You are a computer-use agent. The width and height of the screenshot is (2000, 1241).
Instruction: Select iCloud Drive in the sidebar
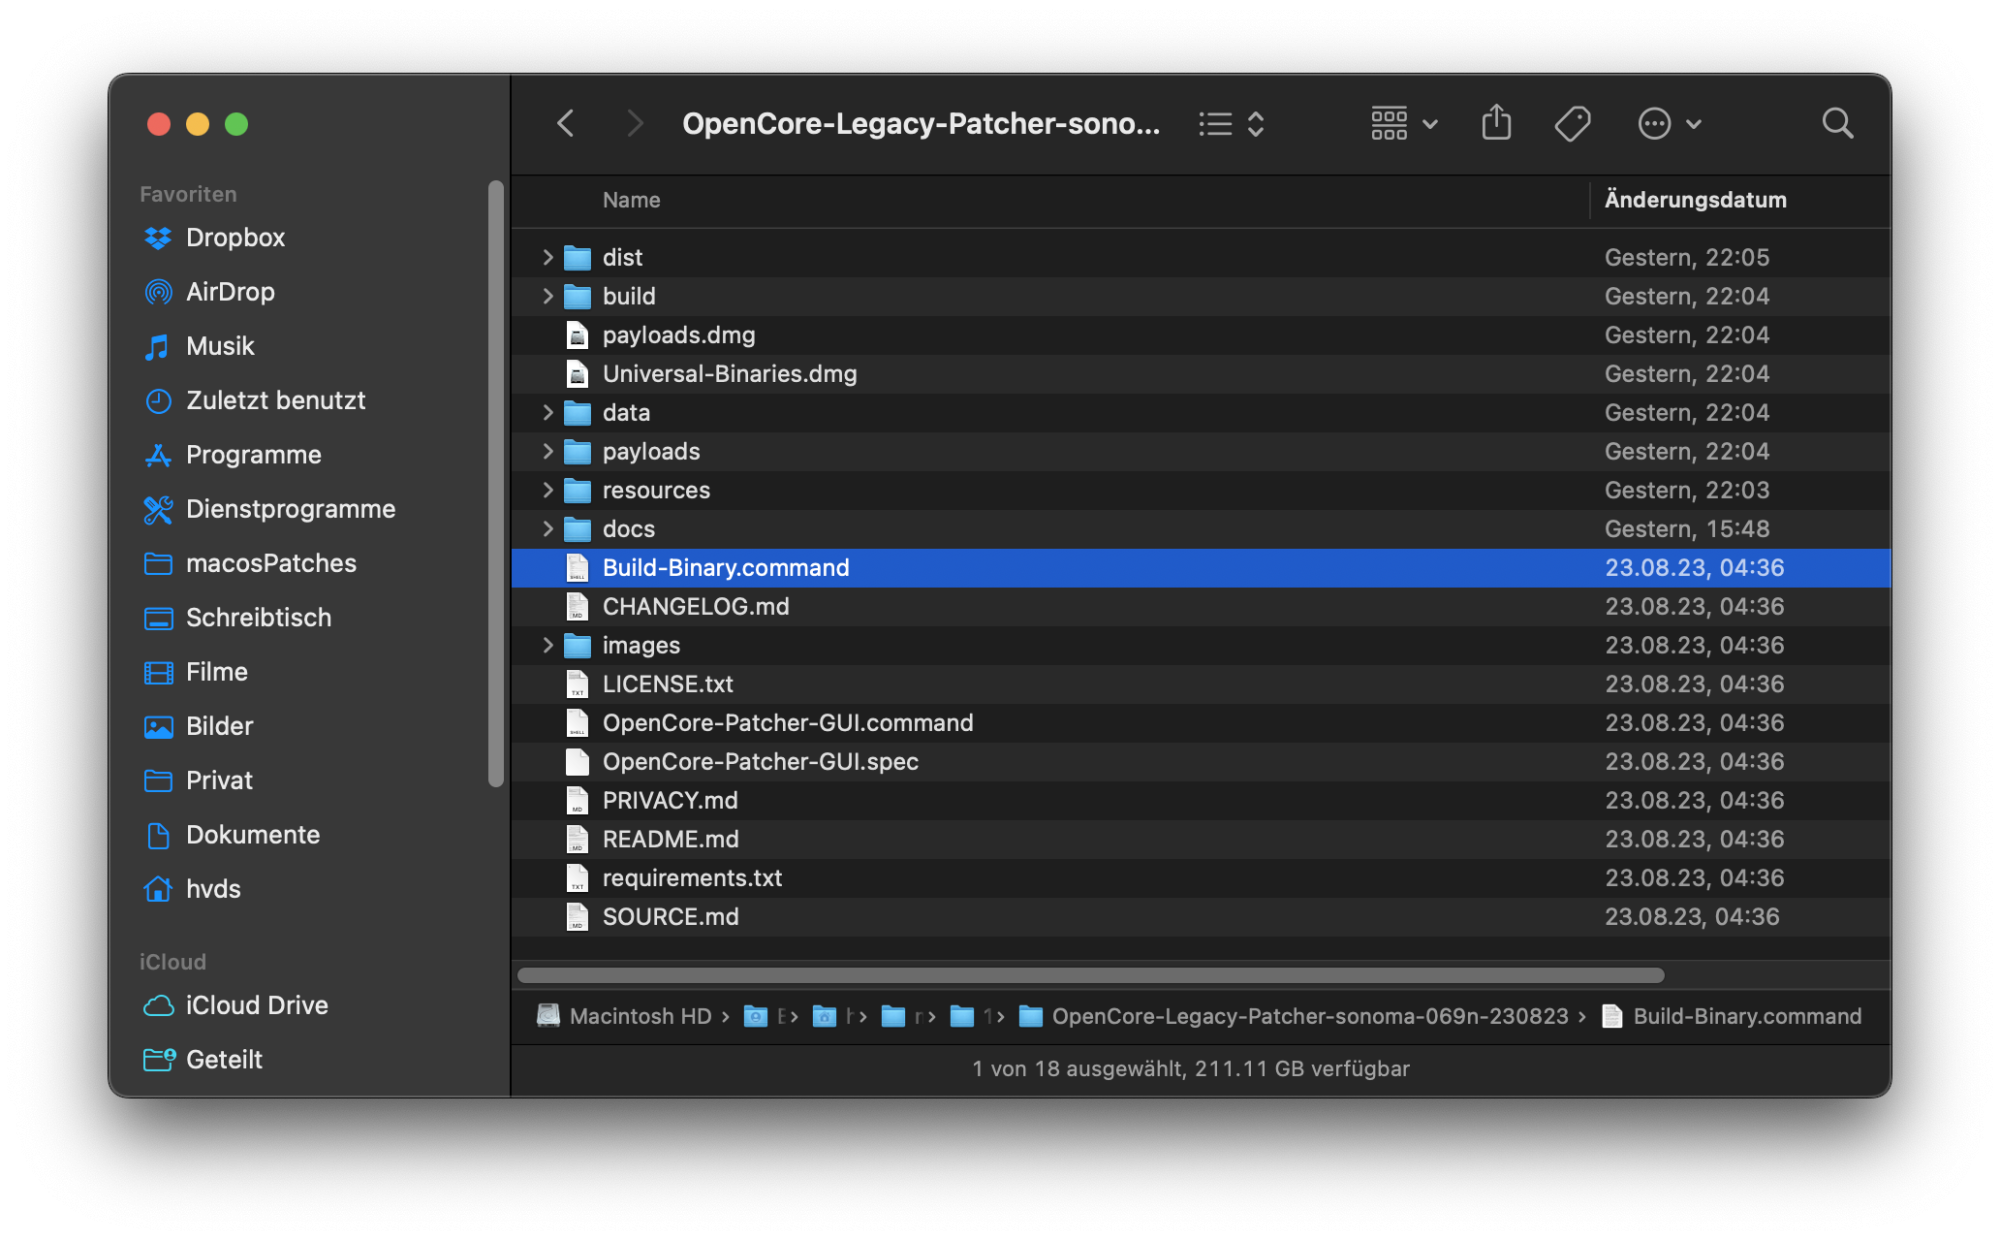[256, 1005]
